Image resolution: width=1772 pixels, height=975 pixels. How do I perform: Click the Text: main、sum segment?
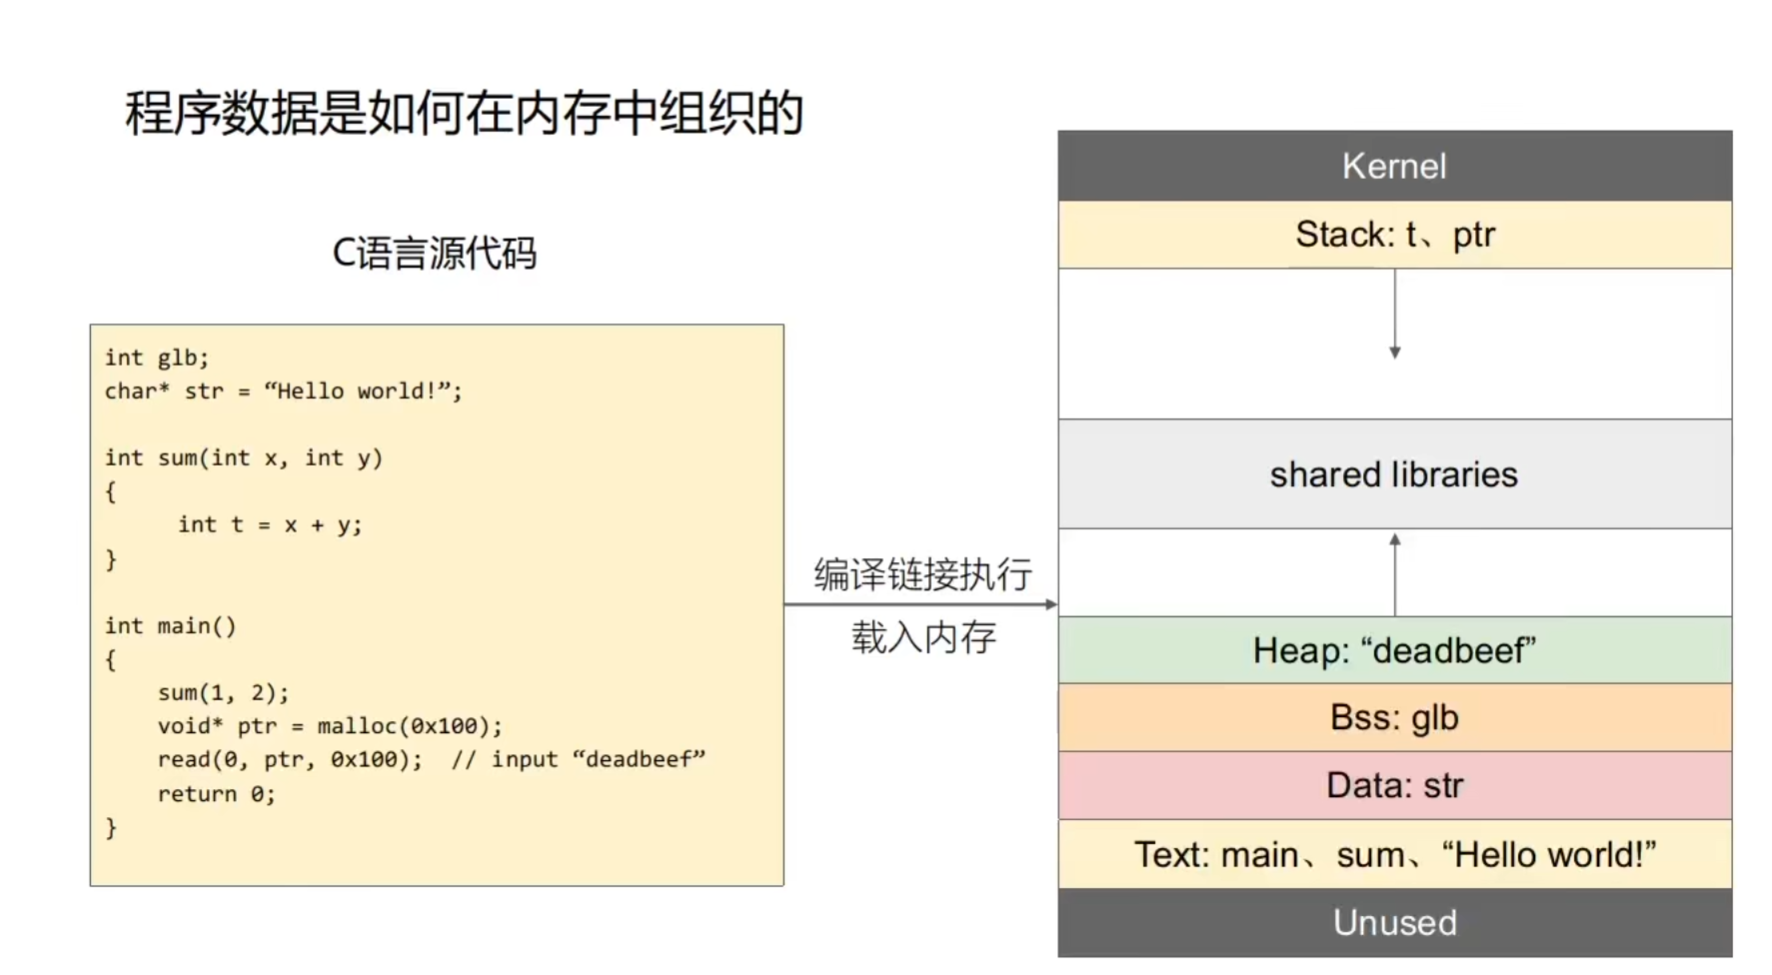pyautogui.click(x=1395, y=854)
